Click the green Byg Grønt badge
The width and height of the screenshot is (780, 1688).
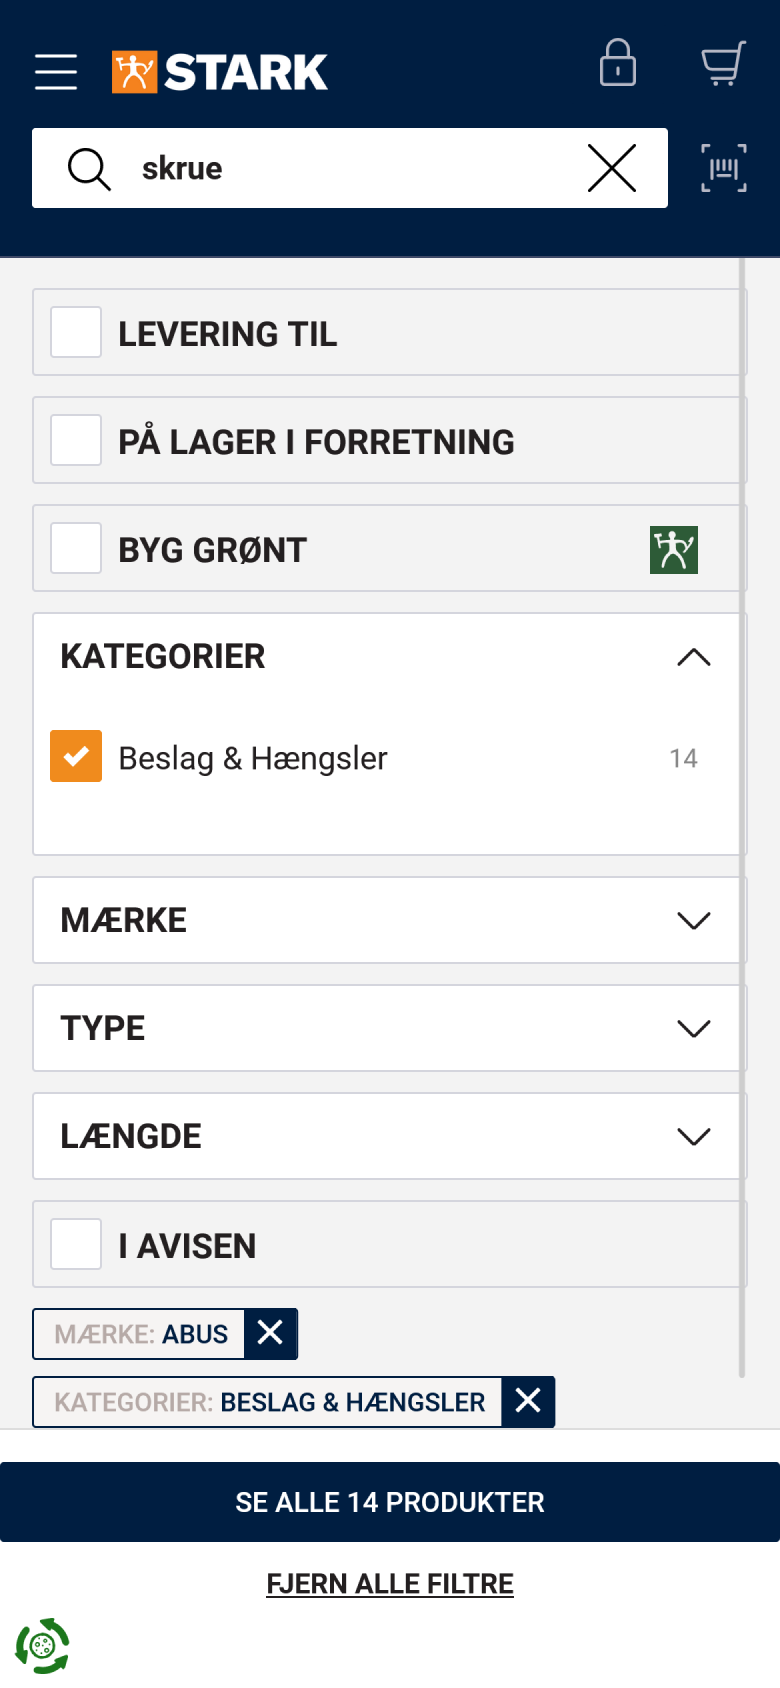click(674, 550)
